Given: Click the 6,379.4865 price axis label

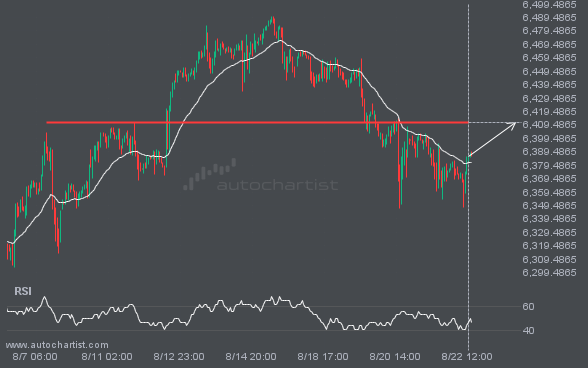Looking at the screenshot, I should (x=549, y=166).
